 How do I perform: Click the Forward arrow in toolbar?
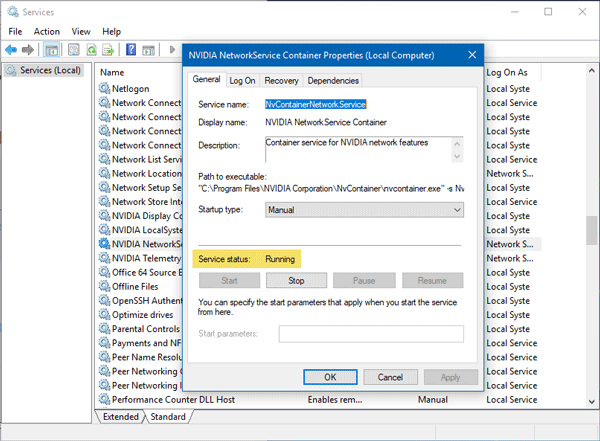[28, 49]
